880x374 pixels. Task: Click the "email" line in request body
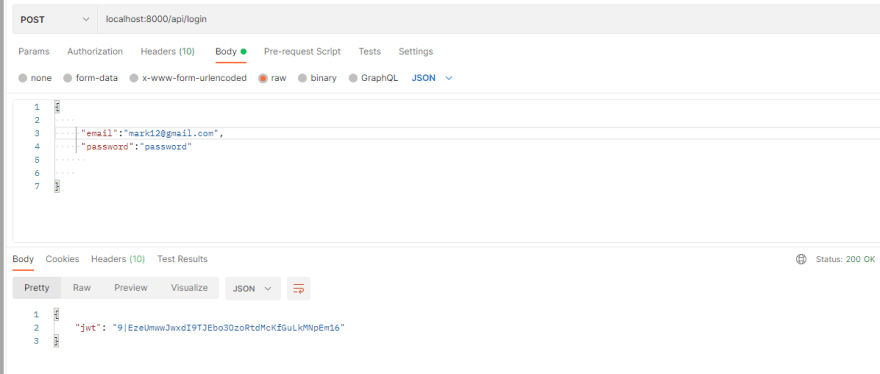(153, 133)
